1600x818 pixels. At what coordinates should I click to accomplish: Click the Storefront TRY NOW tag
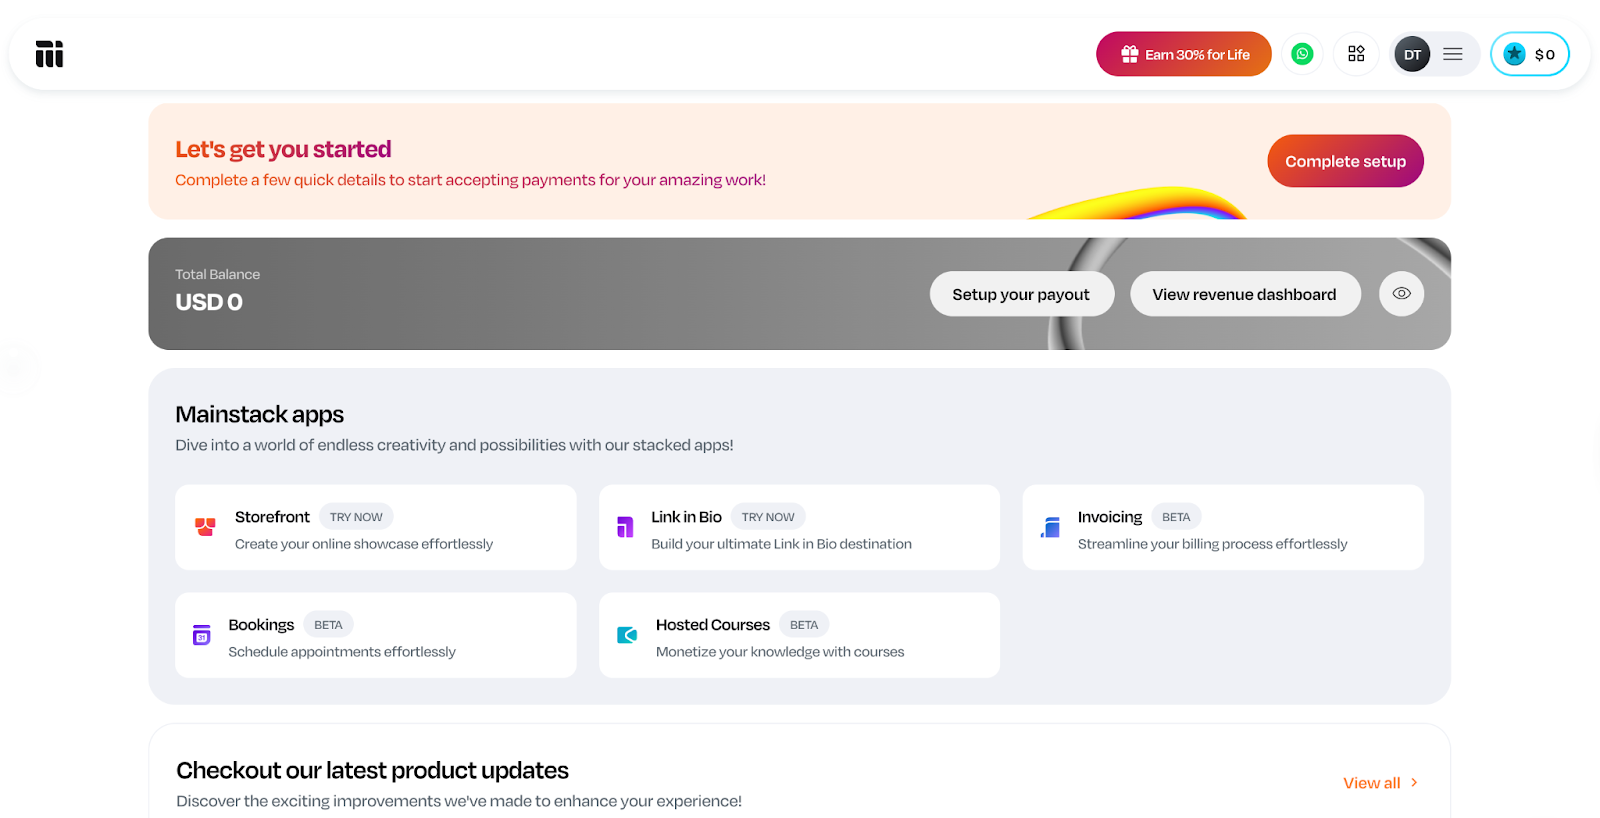tap(356, 516)
